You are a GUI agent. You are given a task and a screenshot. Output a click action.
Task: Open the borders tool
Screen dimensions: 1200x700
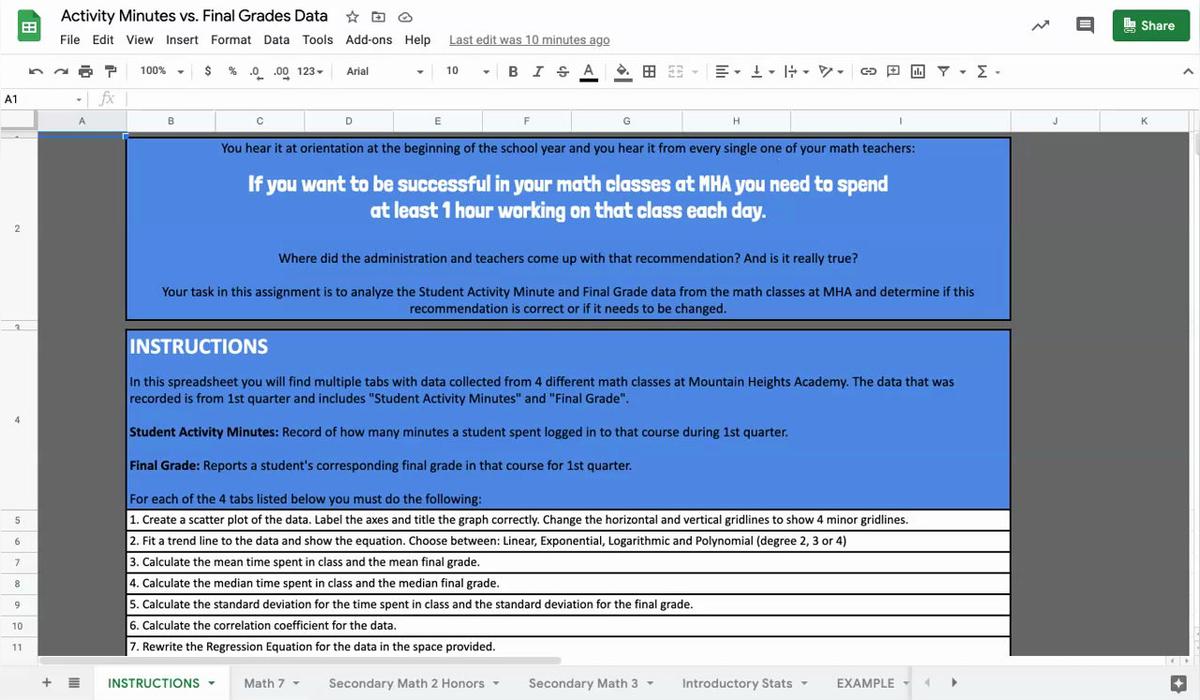point(649,71)
